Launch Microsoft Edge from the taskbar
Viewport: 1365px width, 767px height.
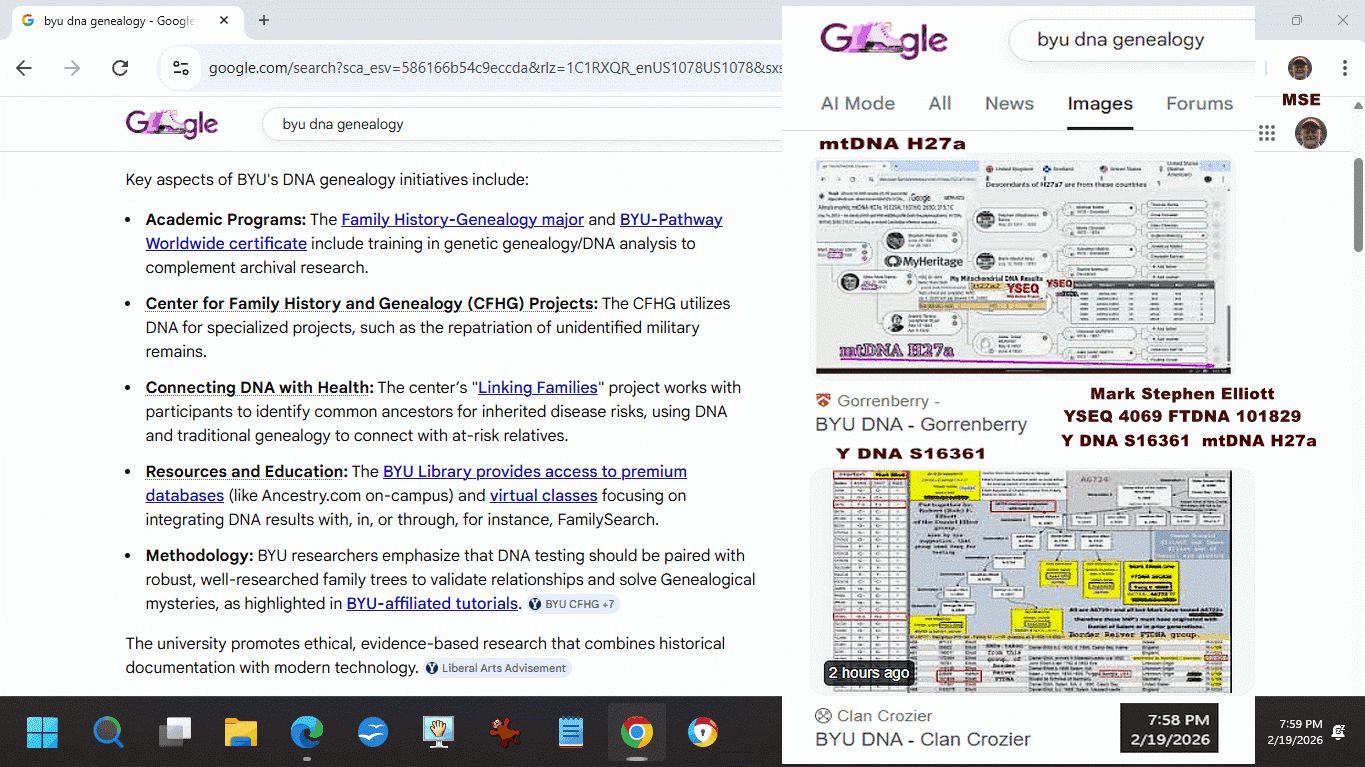(307, 733)
